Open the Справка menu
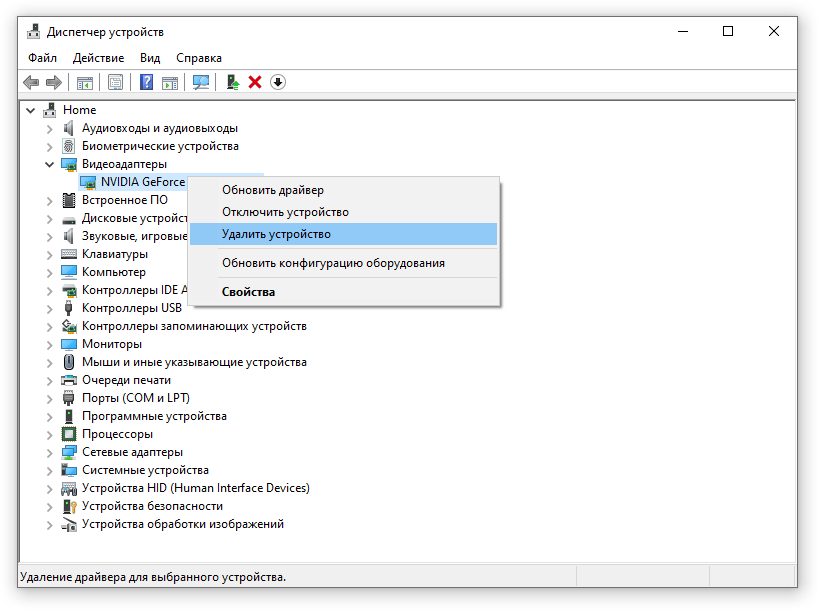This screenshot has width=819, height=610. tap(199, 58)
